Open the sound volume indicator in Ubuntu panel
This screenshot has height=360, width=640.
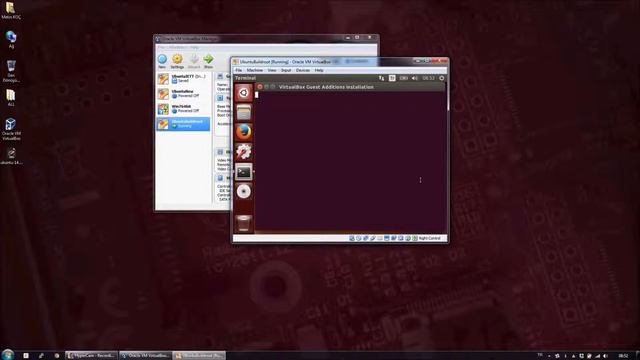click(415, 78)
